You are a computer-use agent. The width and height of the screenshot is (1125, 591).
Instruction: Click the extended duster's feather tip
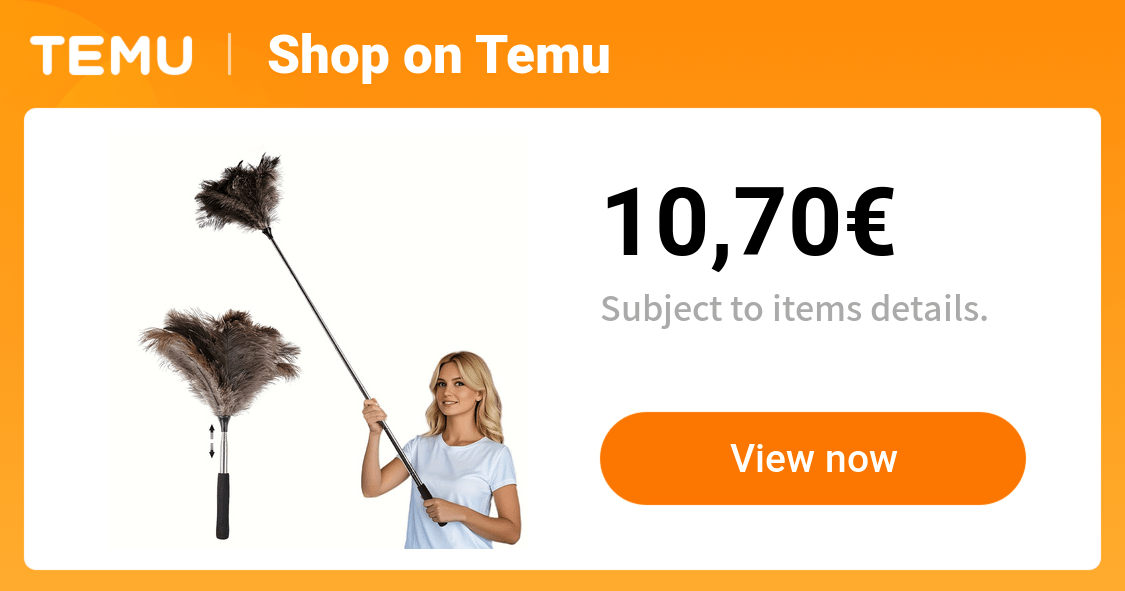(238, 194)
